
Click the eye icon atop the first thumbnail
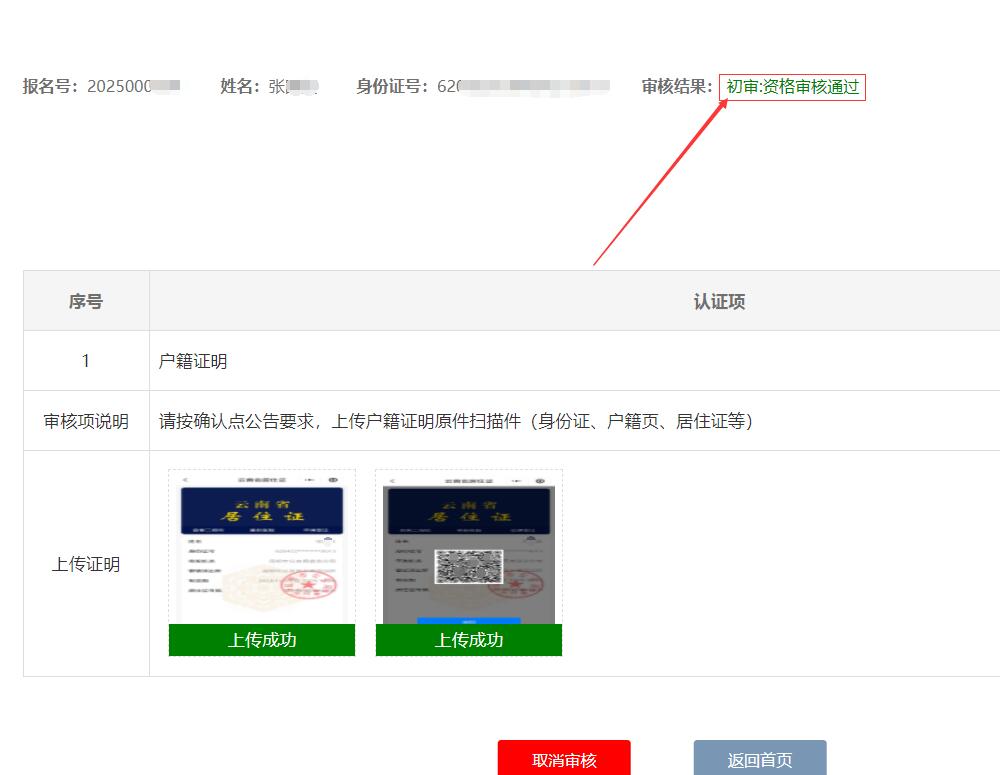point(333,480)
